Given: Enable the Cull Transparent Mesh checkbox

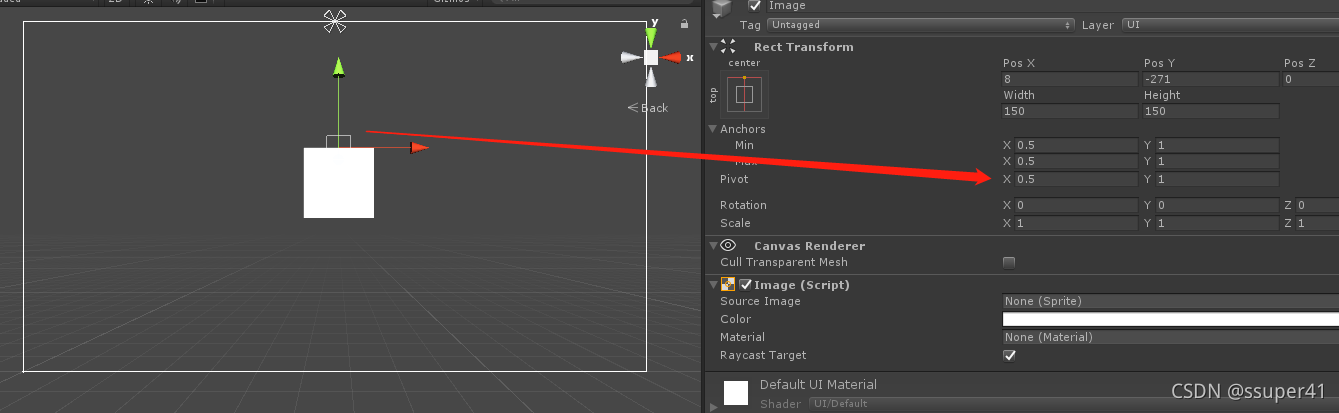Looking at the screenshot, I should pyautogui.click(x=1009, y=262).
